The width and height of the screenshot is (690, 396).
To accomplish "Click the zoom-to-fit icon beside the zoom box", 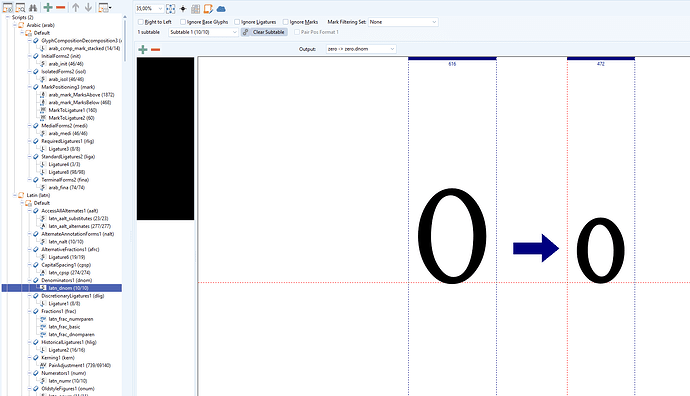I will pyautogui.click(x=171, y=8).
